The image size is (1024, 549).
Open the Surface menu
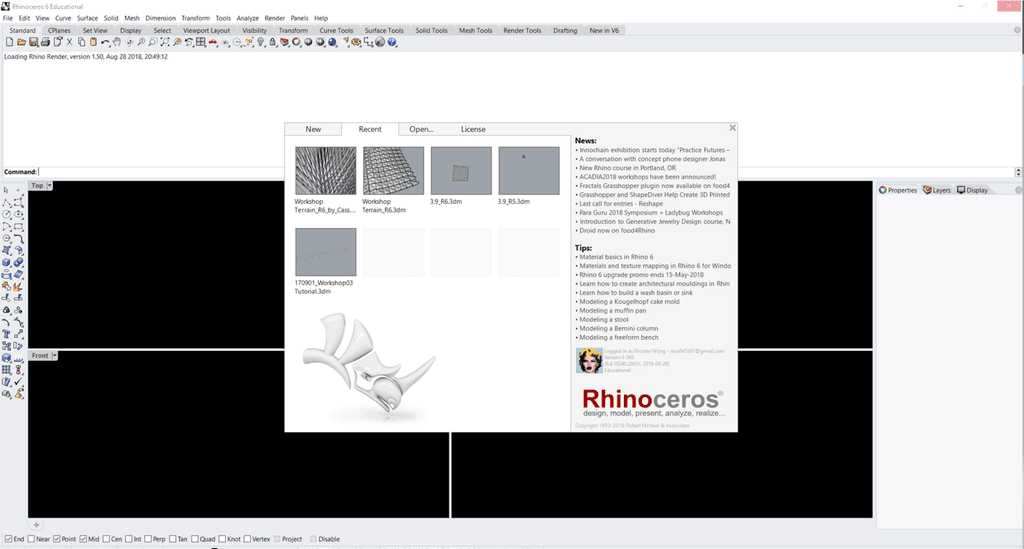(x=87, y=18)
